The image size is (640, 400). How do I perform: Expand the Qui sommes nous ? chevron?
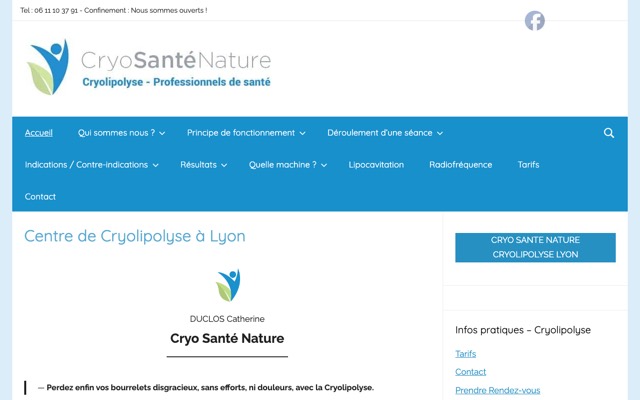(162, 133)
